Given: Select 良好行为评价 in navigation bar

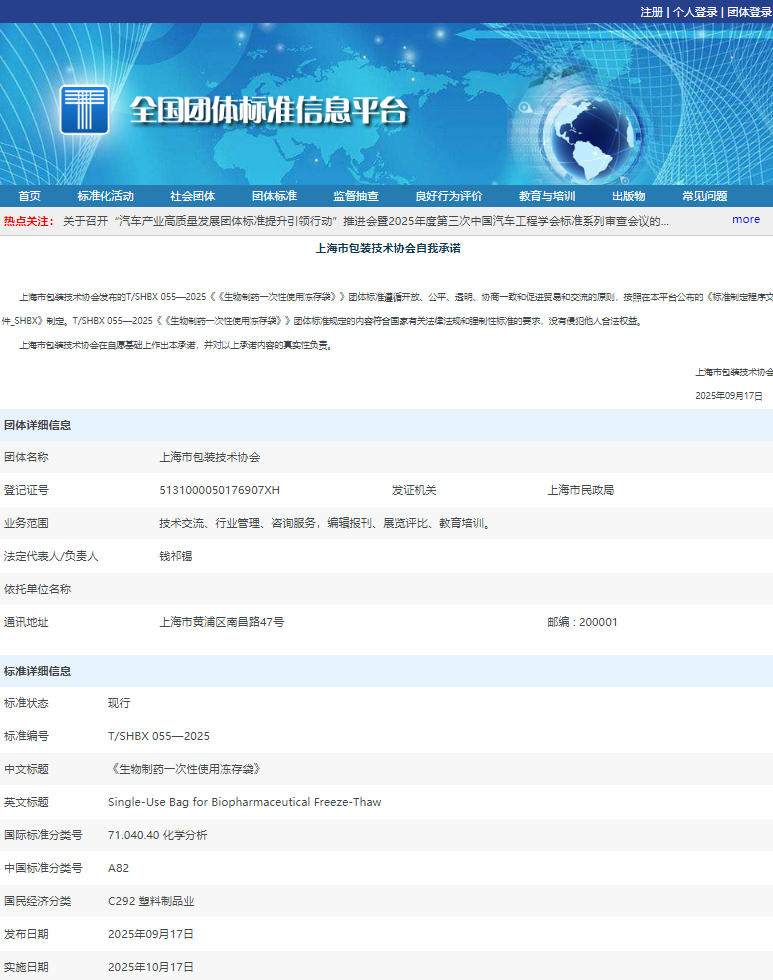Looking at the screenshot, I should tap(449, 196).
